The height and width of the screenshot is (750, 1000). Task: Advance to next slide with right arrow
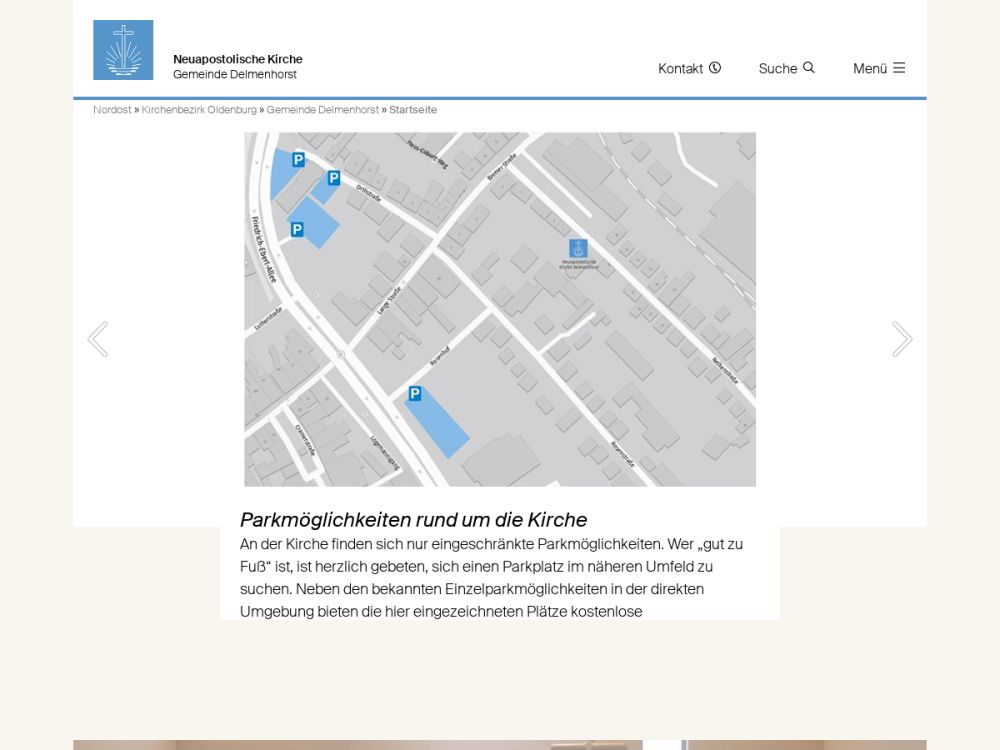tap(902, 339)
